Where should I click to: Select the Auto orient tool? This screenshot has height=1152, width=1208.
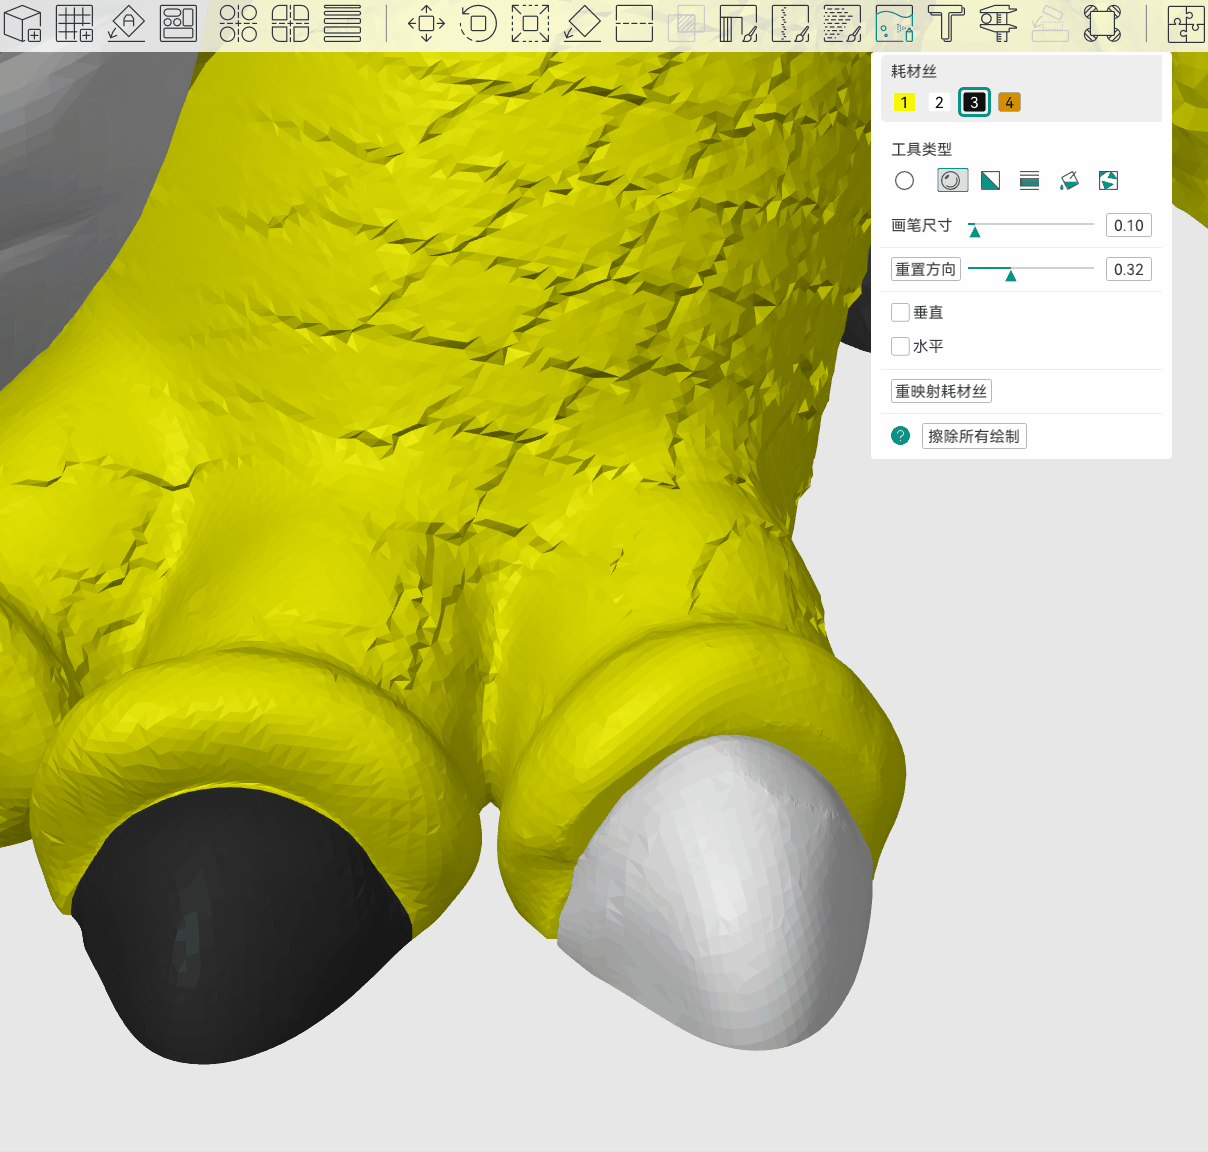pyautogui.click(x=127, y=23)
